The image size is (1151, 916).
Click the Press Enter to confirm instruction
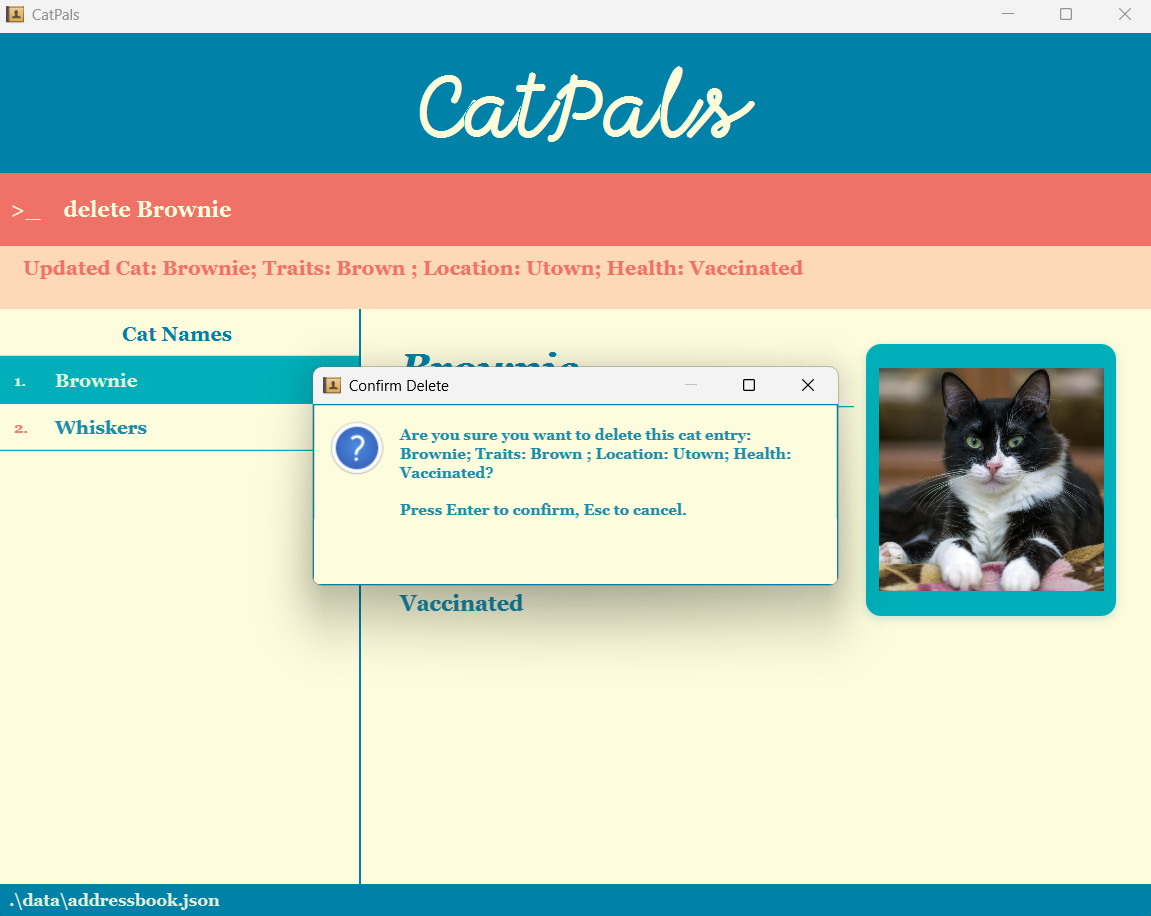pos(543,510)
